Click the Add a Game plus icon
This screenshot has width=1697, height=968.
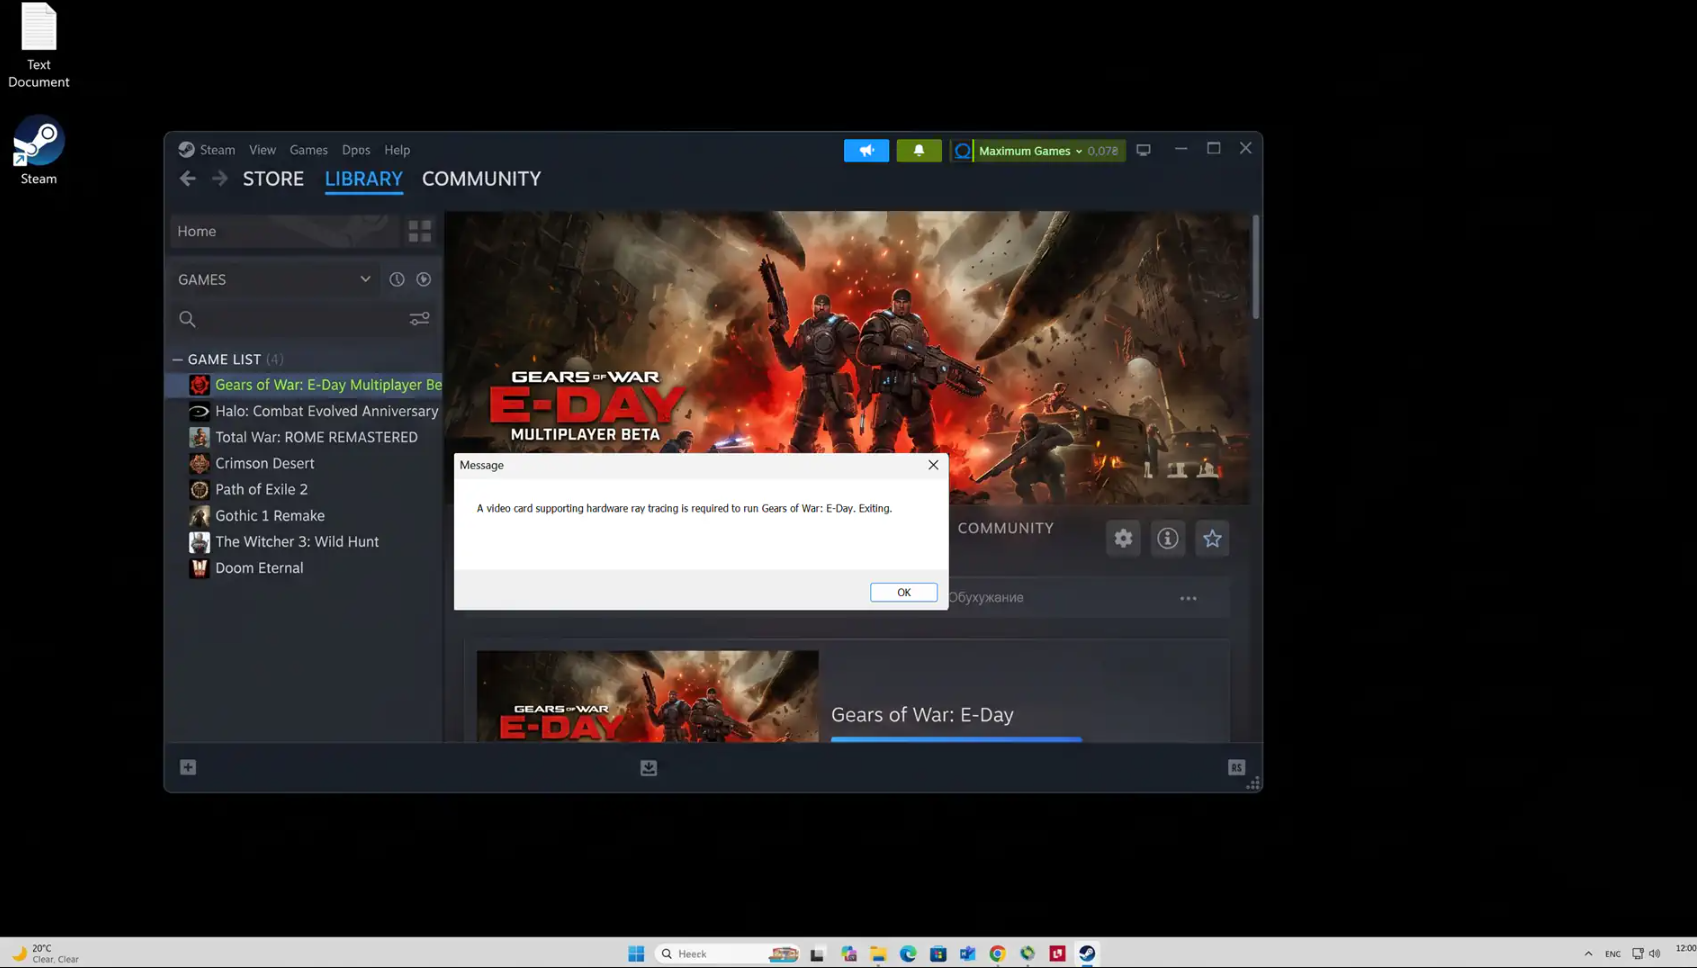(x=188, y=767)
